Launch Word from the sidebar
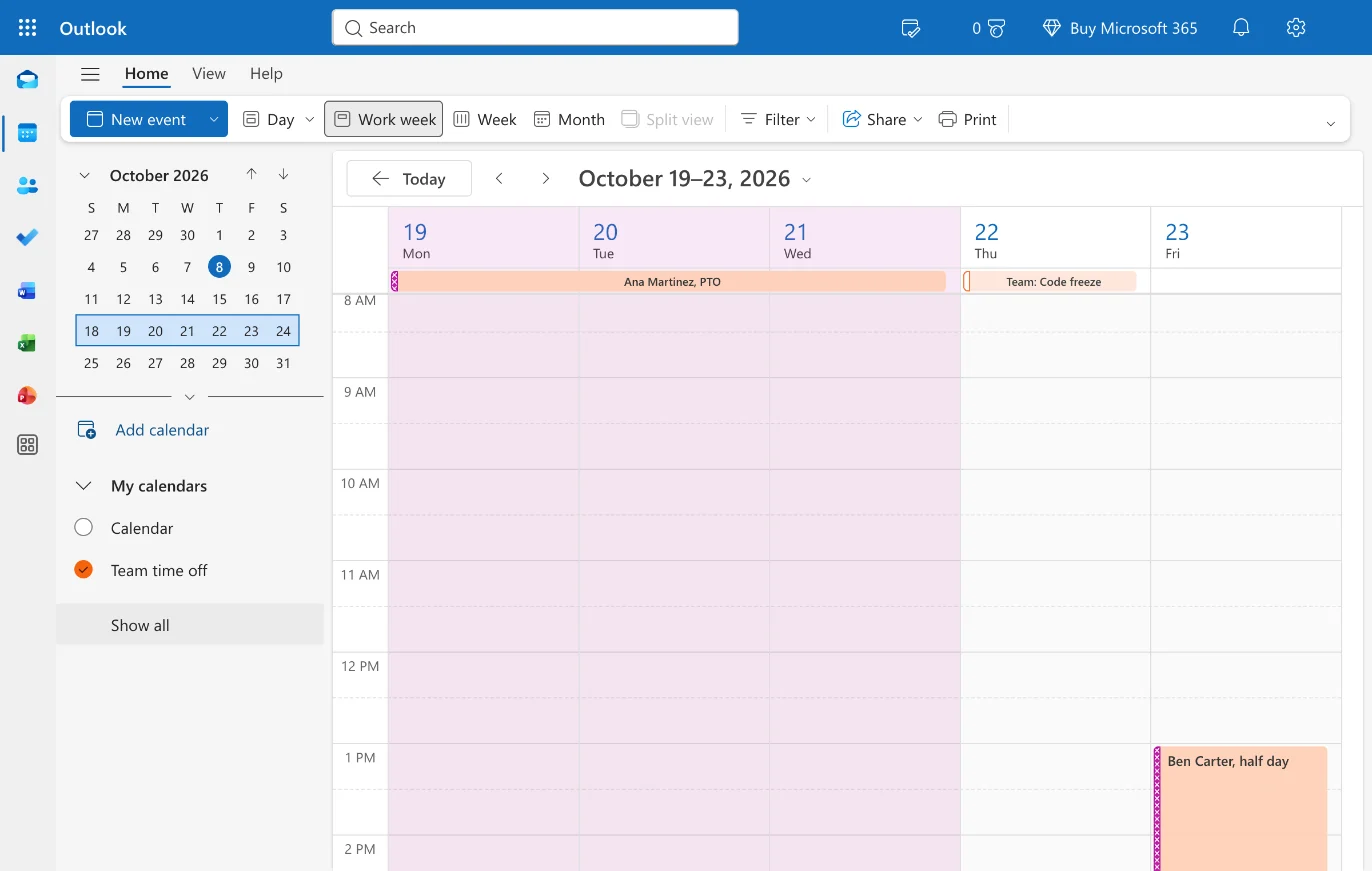Viewport: 1372px width, 871px height. pyautogui.click(x=27, y=291)
